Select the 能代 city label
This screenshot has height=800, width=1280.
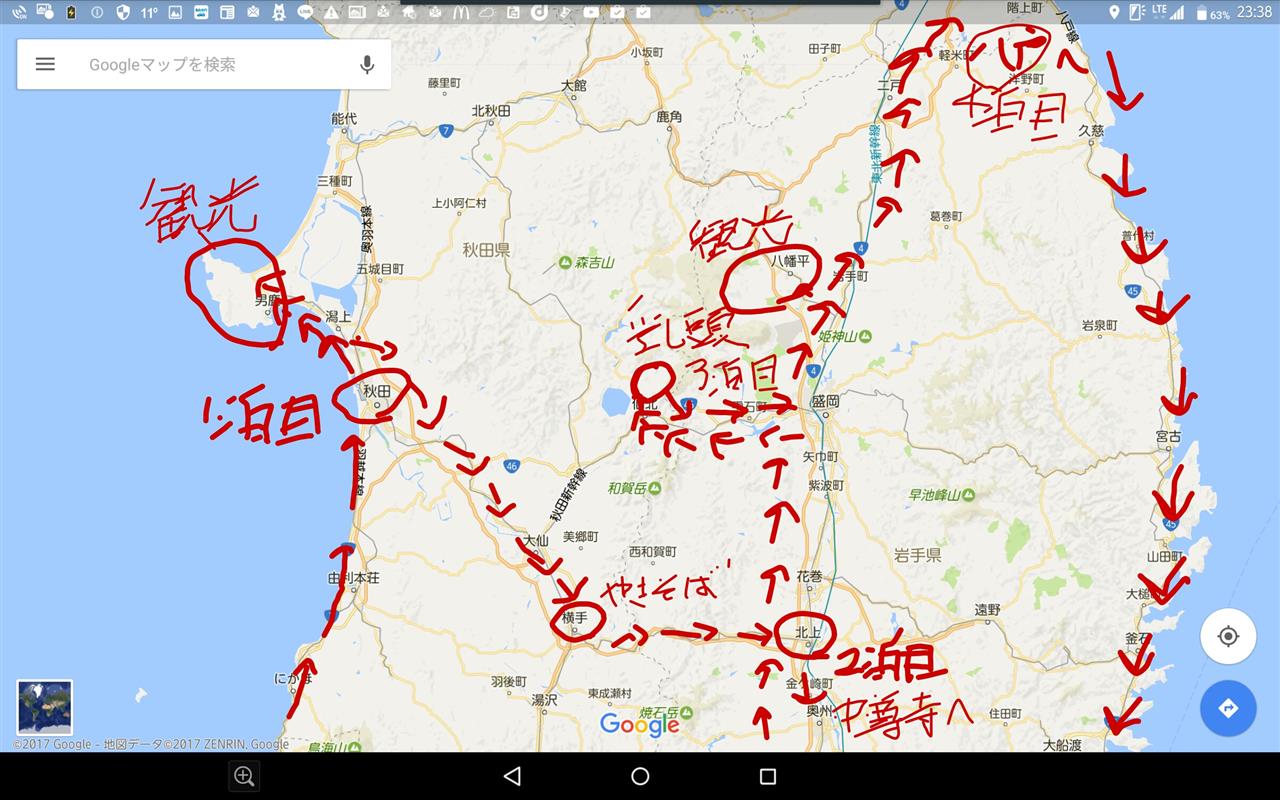tap(343, 118)
